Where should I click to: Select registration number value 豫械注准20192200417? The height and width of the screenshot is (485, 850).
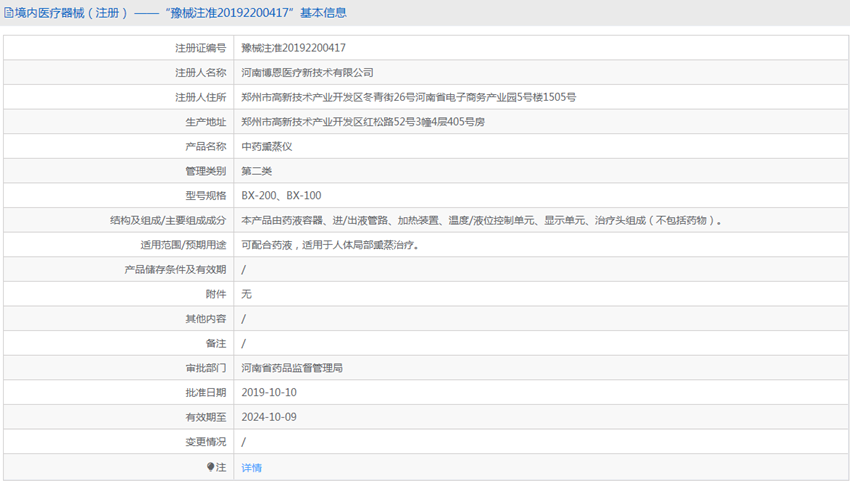(x=293, y=48)
